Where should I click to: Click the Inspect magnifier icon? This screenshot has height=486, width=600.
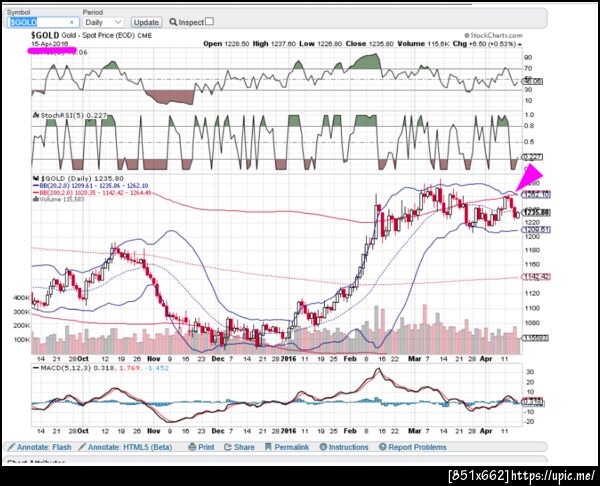[x=173, y=23]
